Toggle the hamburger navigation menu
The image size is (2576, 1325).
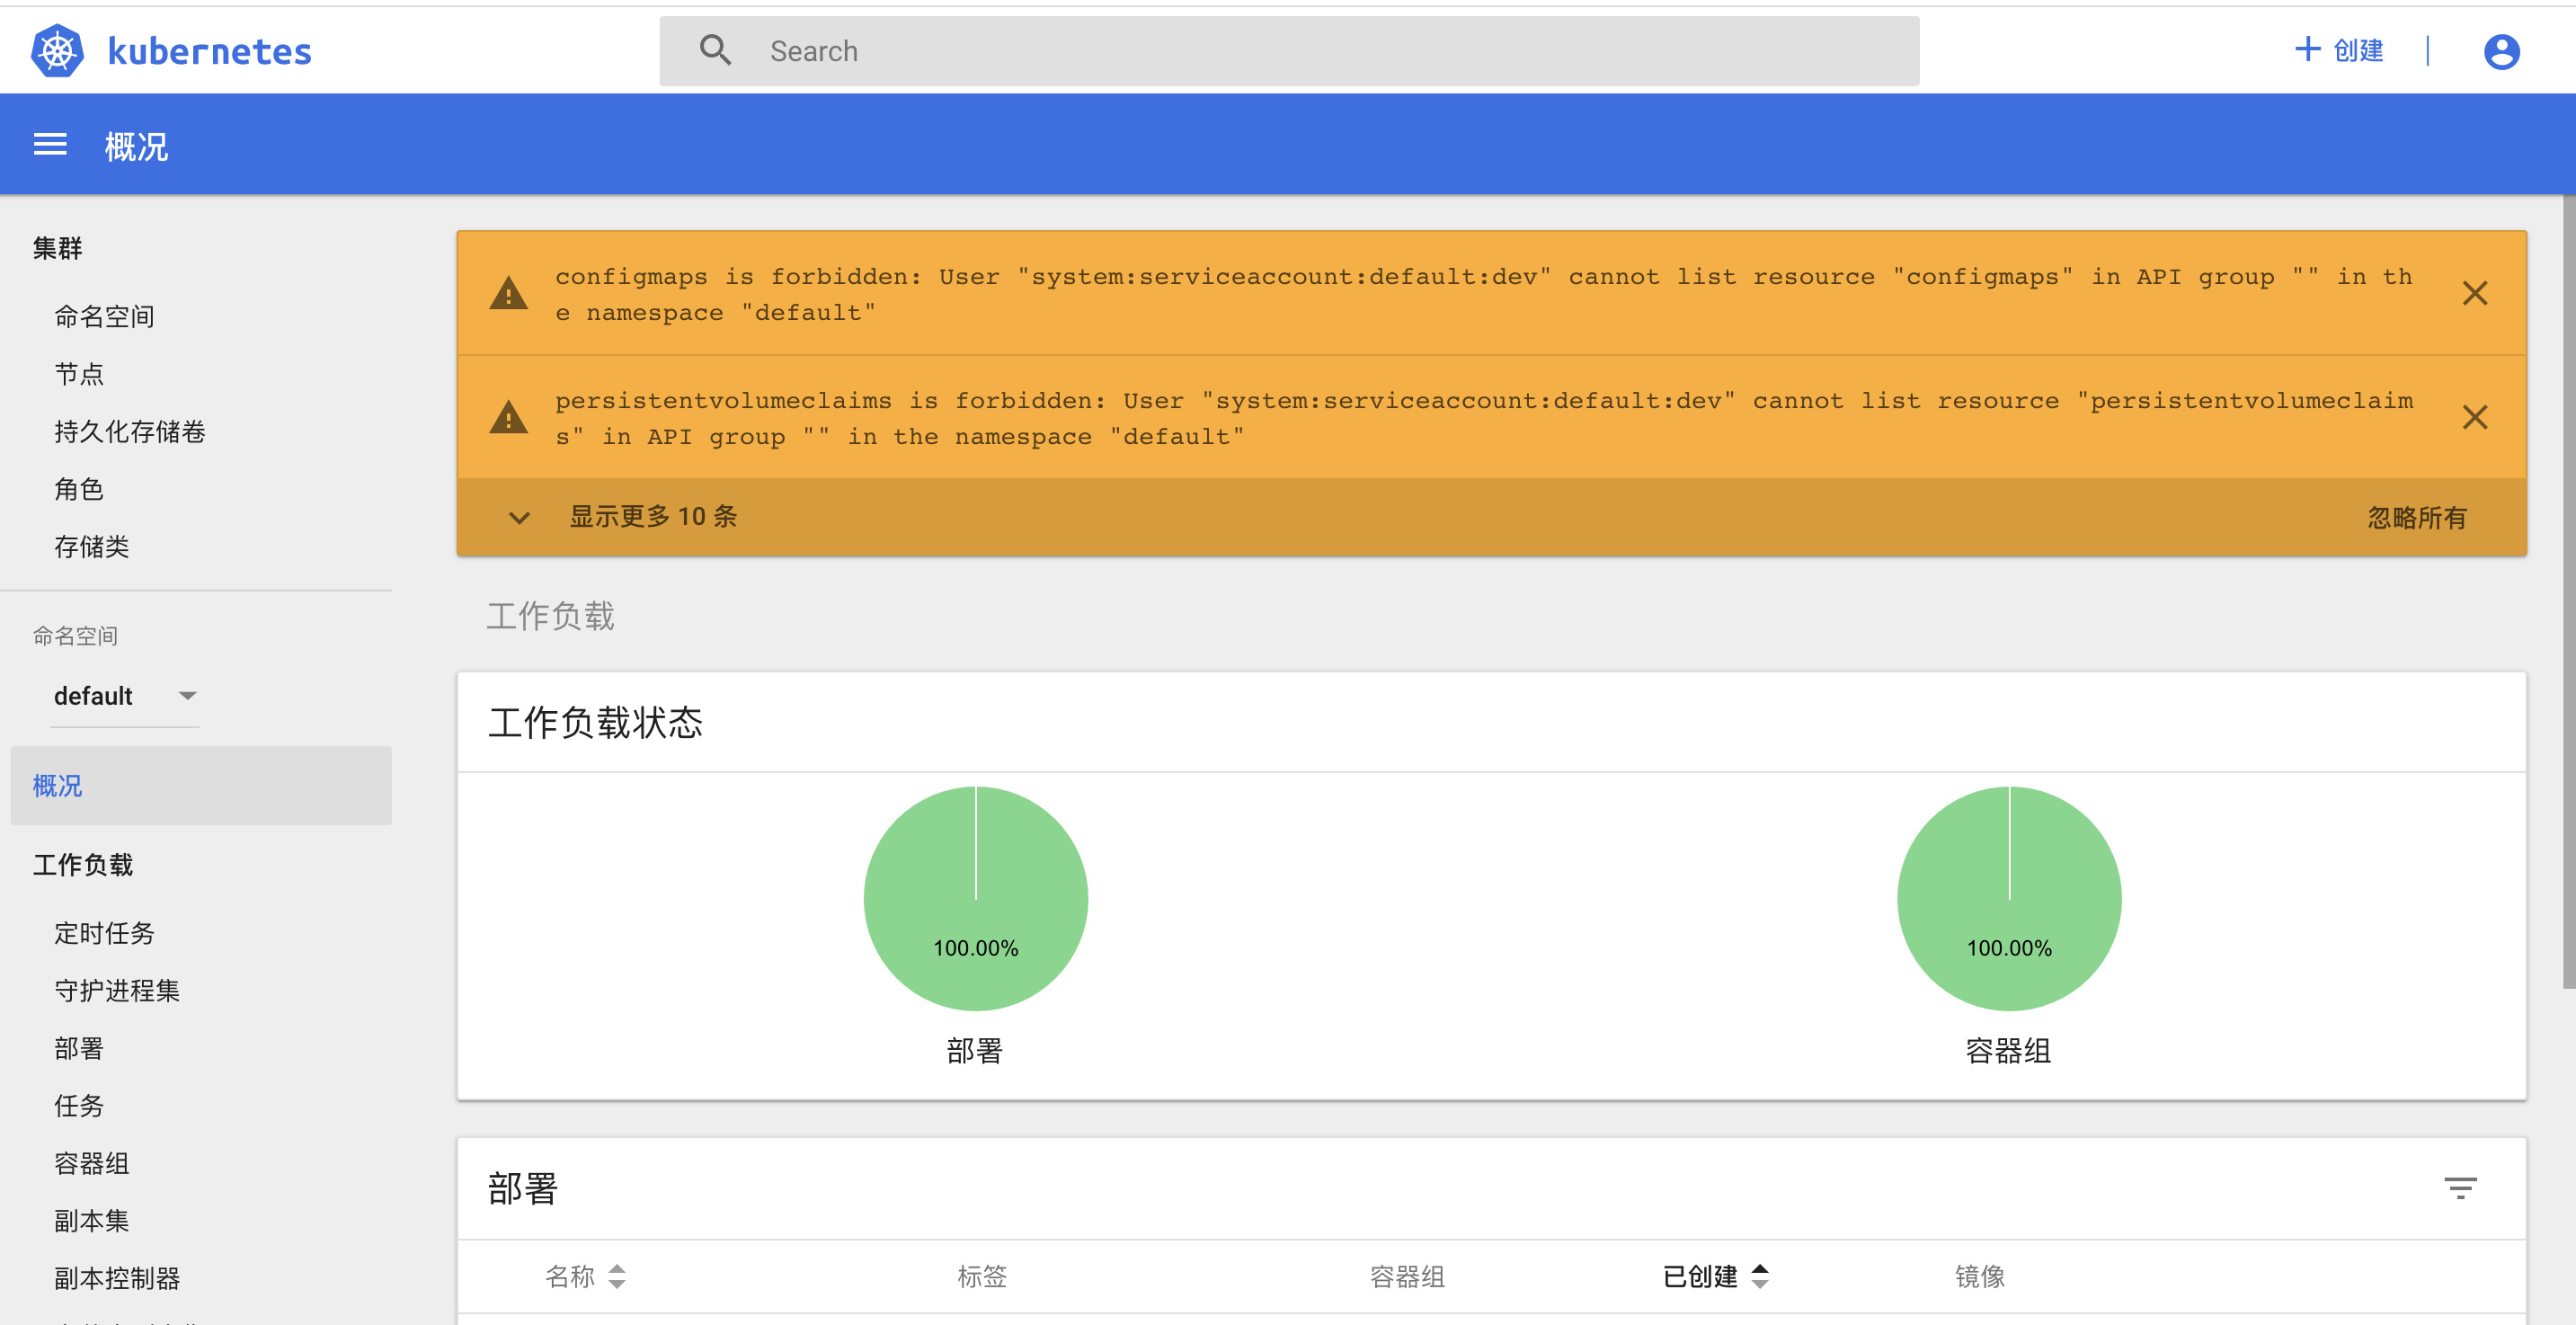point(50,146)
